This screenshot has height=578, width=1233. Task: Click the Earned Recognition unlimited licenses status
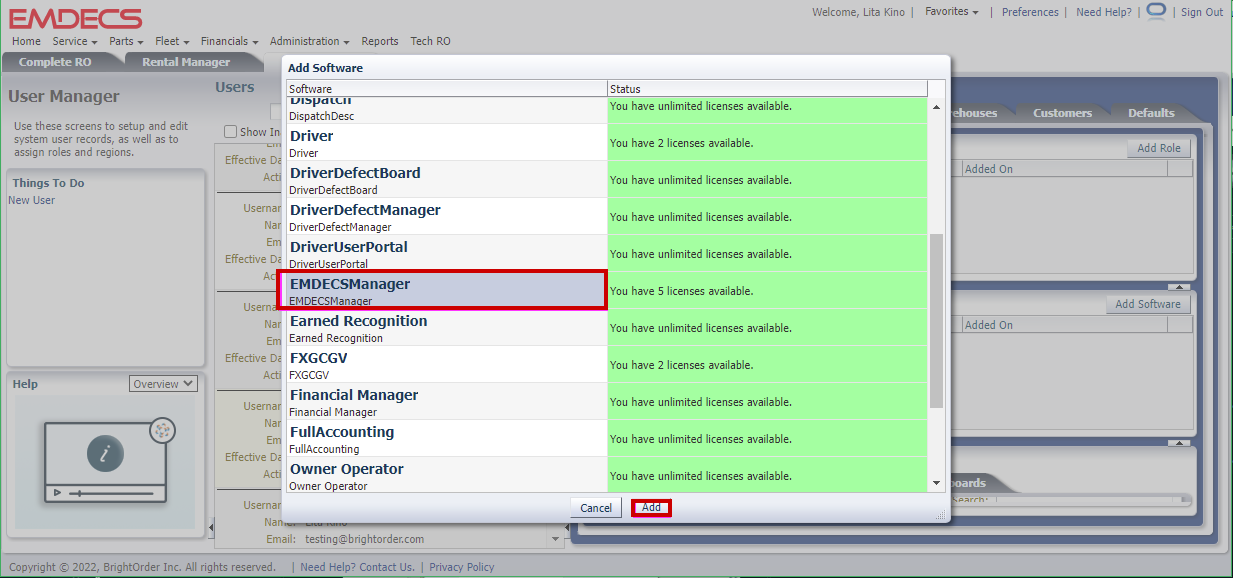pos(700,328)
